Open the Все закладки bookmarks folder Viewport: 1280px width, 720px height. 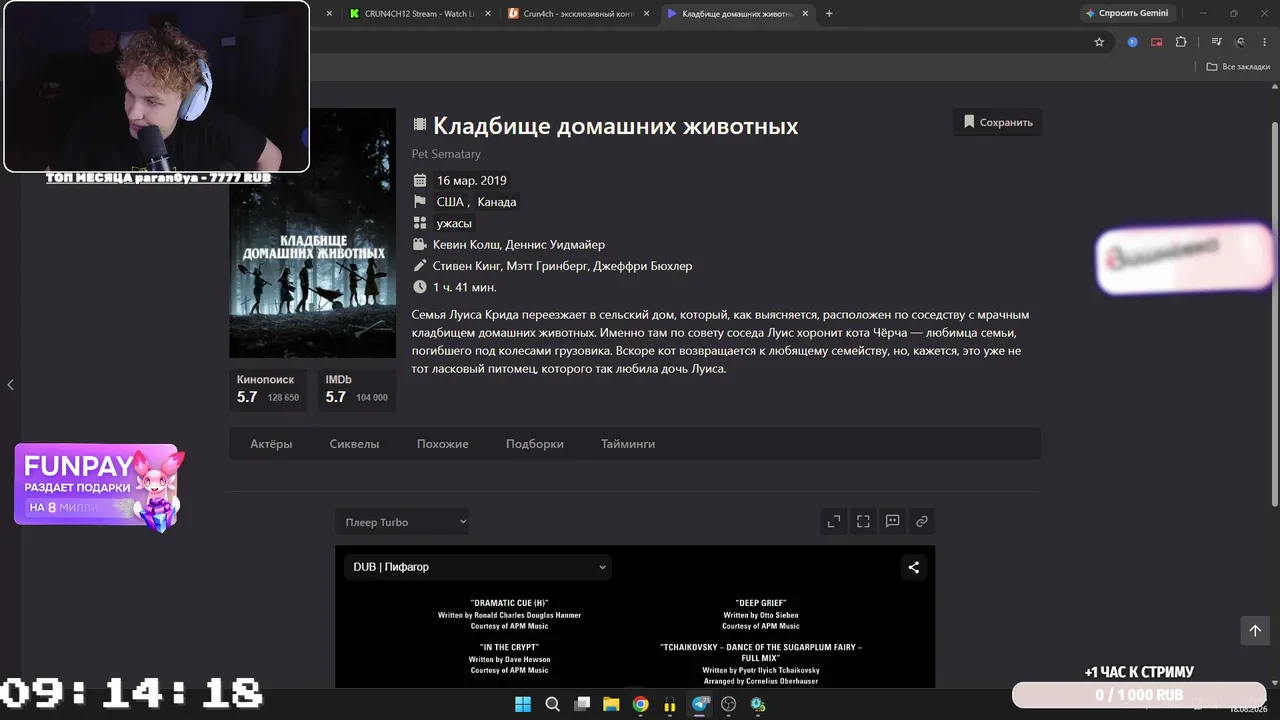pos(1238,67)
